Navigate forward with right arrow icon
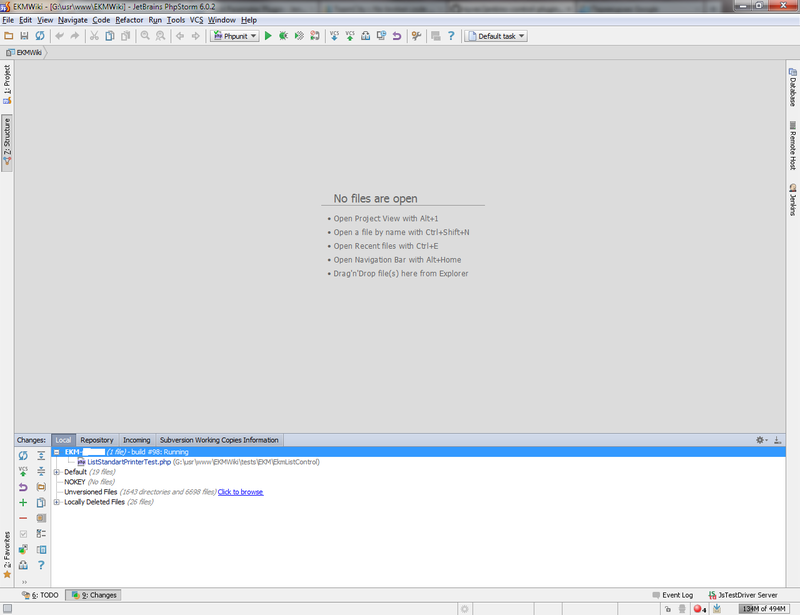 pyautogui.click(x=195, y=36)
